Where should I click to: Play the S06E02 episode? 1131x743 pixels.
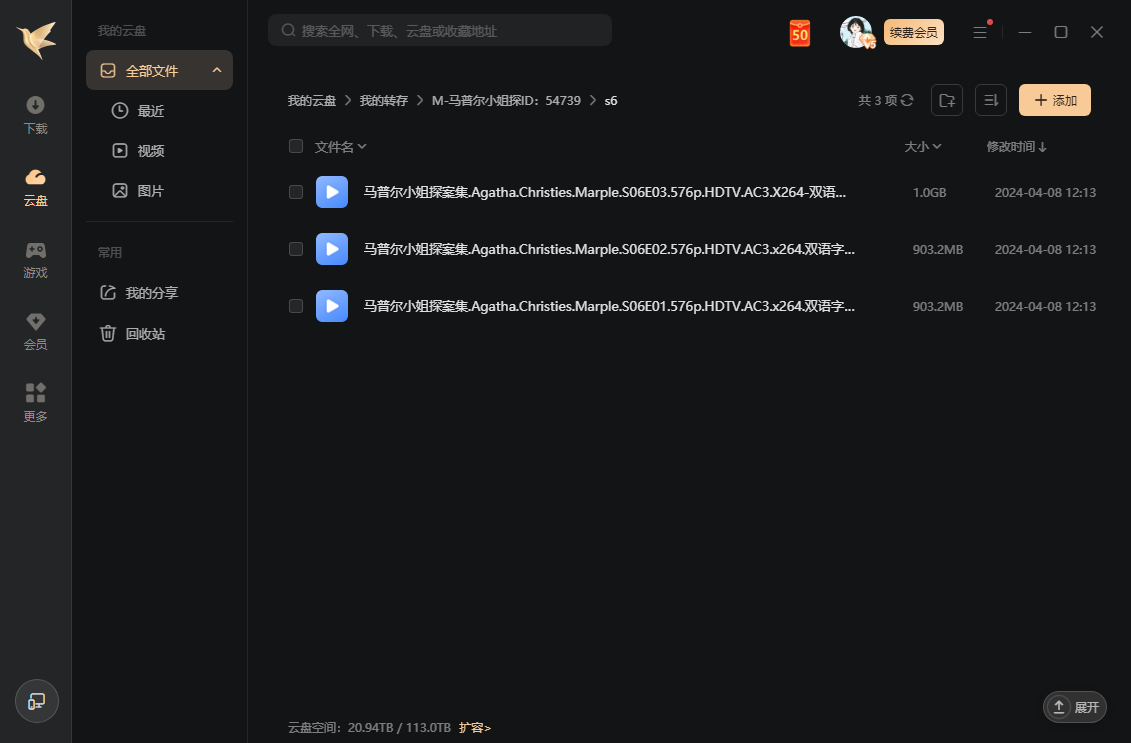tap(332, 249)
